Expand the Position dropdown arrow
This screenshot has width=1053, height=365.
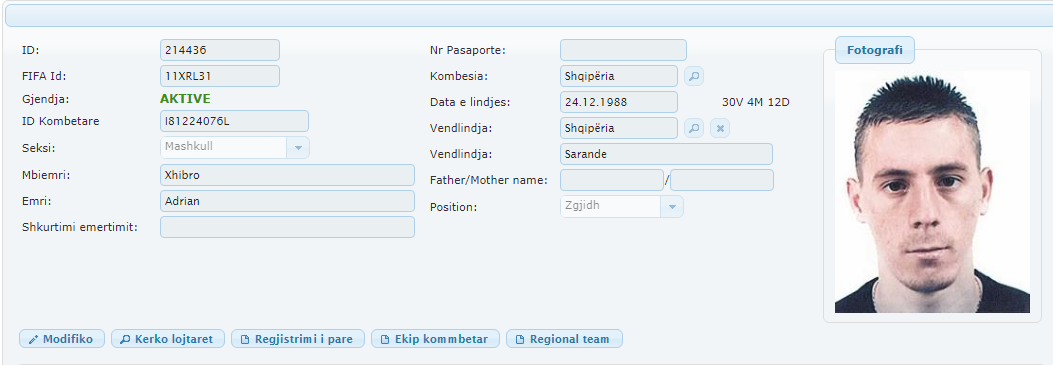[x=672, y=207]
